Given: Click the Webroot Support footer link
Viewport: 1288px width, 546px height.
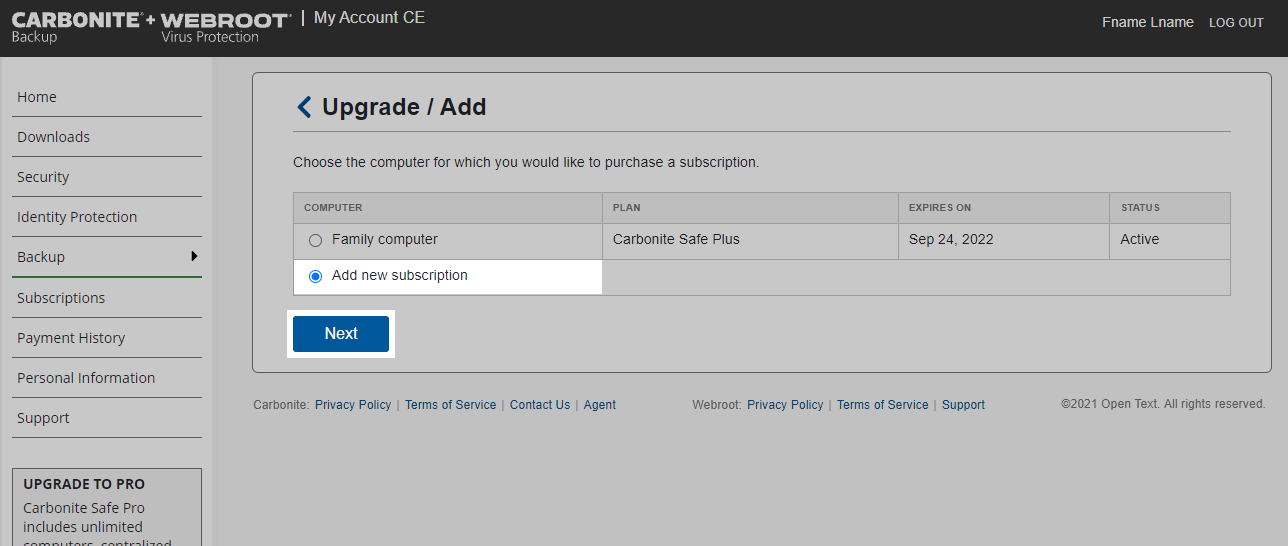Looking at the screenshot, I should click(x=963, y=405).
